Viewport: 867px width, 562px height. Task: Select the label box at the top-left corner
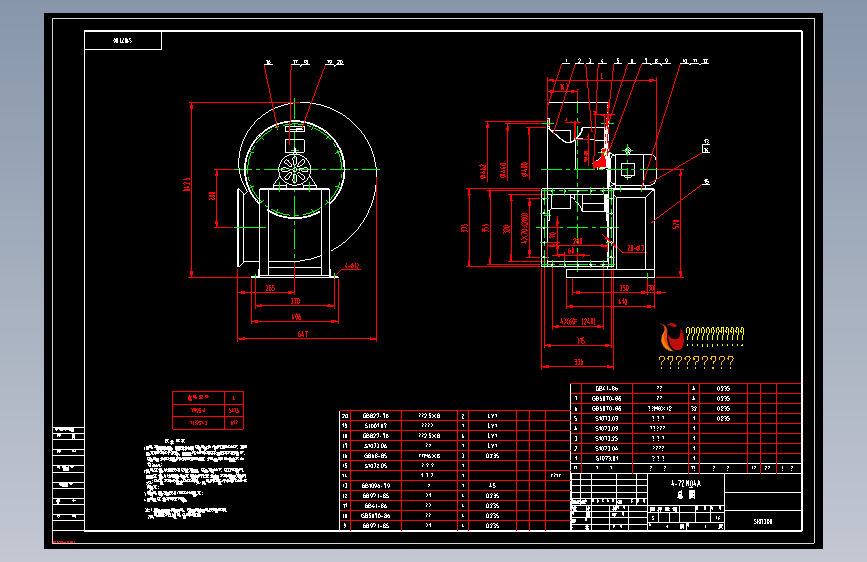123,40
